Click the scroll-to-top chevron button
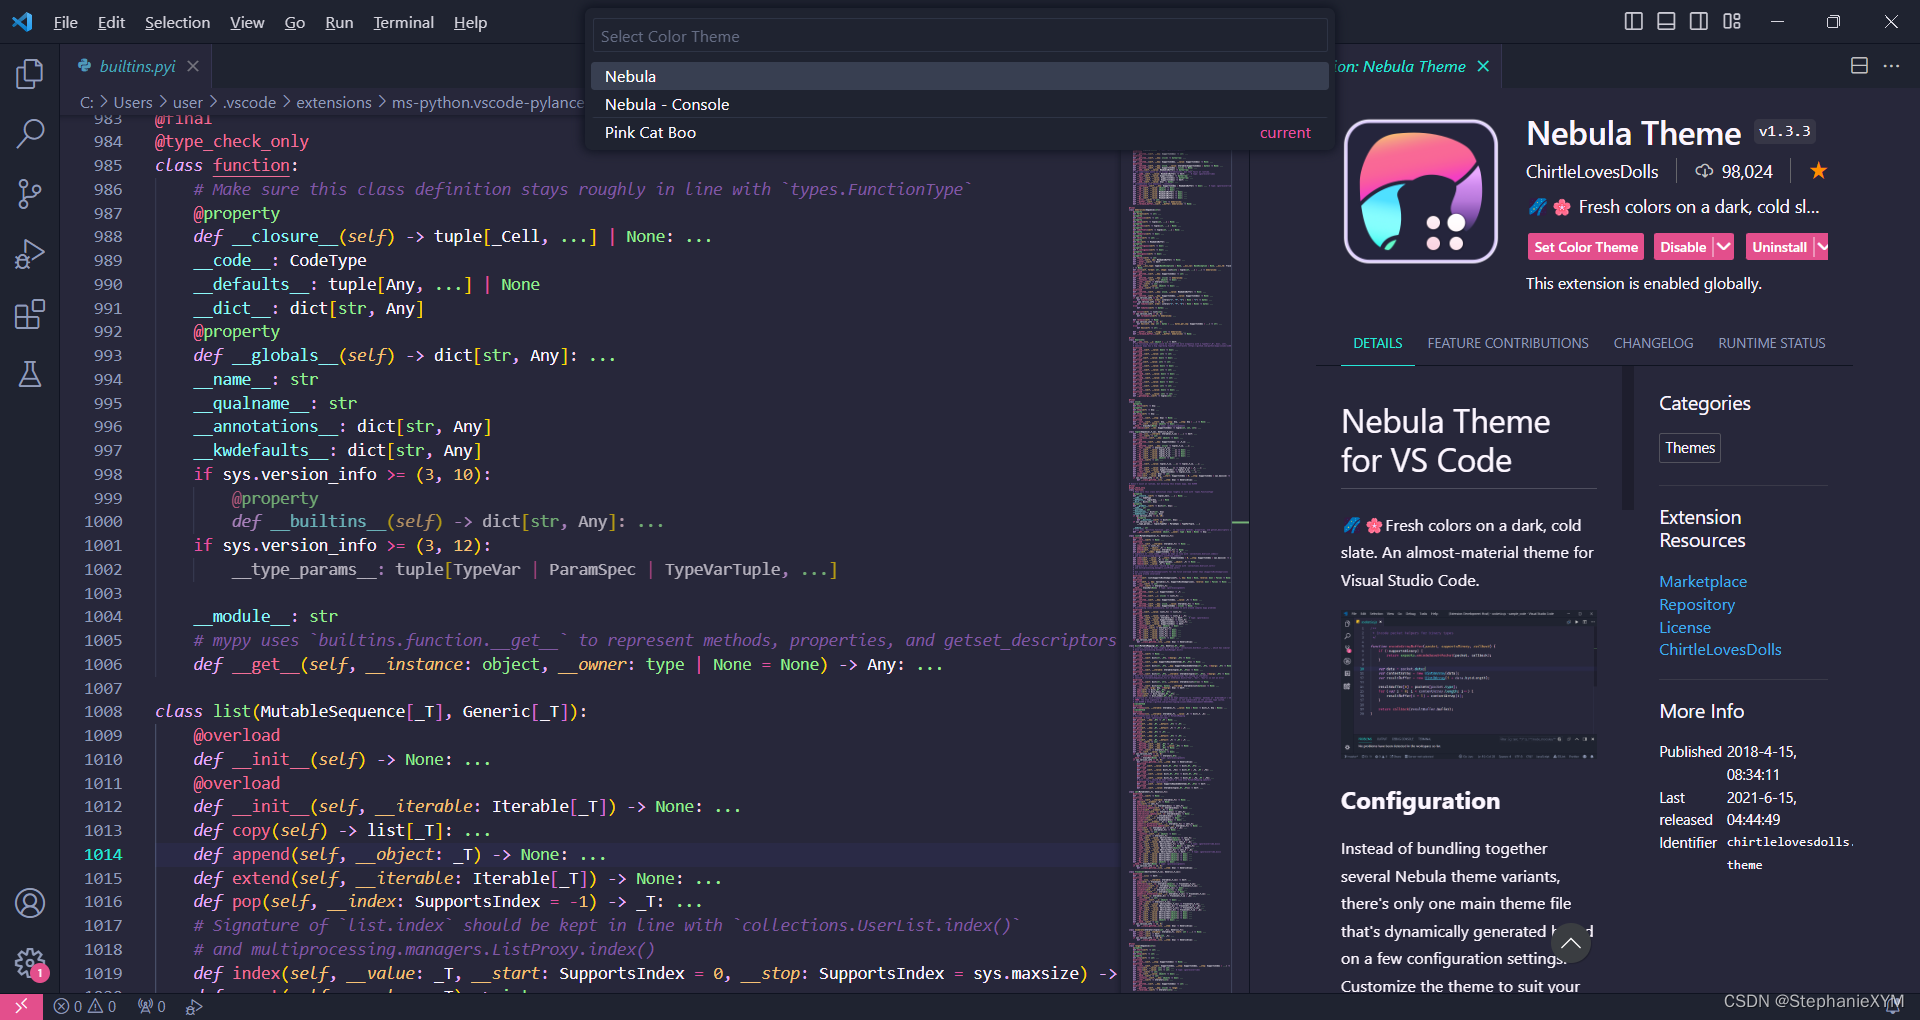Image resolution: width=1920 pixels, height=1020 pixels. 1571,942
